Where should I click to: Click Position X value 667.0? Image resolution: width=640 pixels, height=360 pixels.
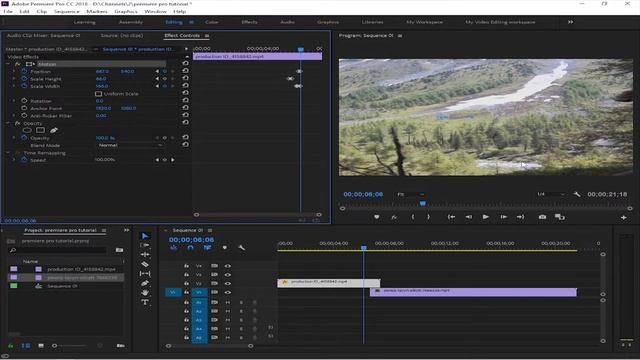102,71
